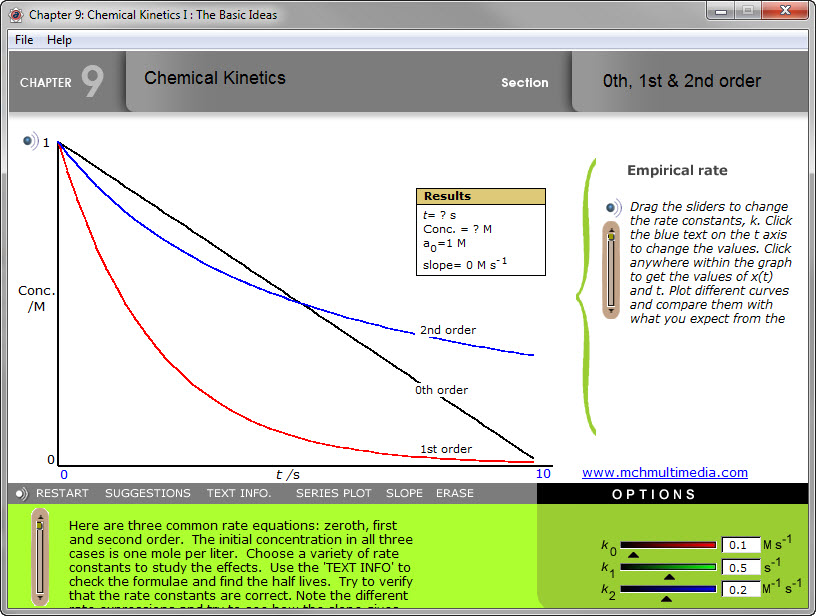816x616 pixels.
Task: Click the application icon in the title bar
Action: pyautogui.click(x=16, y=15)
